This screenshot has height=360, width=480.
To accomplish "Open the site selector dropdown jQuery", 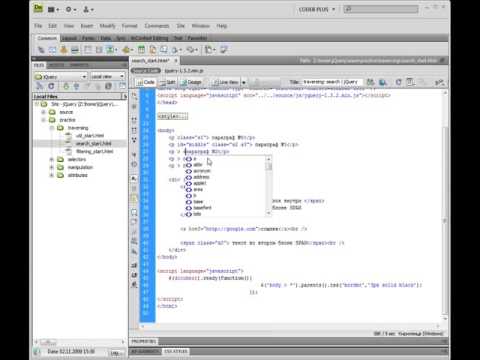I will (61, 77).
